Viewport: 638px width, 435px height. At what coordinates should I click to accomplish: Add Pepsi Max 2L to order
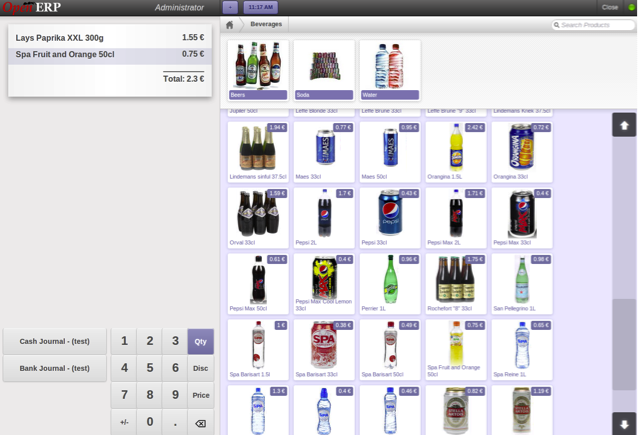(456, 218)
